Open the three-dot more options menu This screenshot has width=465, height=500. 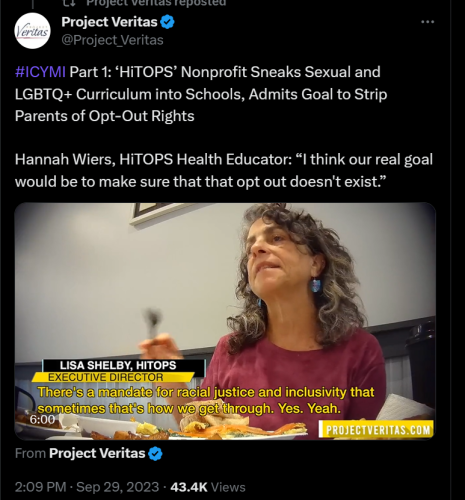[x=427, y=22]
